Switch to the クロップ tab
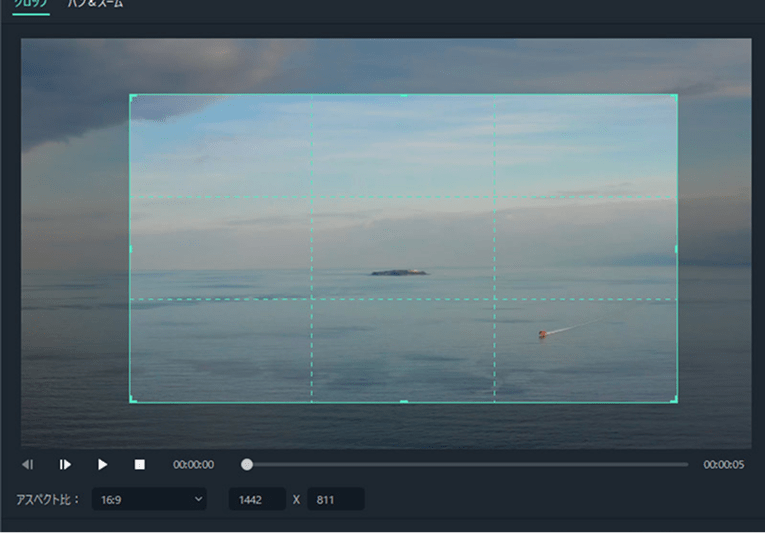This screenshot has height=533, width=765. (31, 4)
